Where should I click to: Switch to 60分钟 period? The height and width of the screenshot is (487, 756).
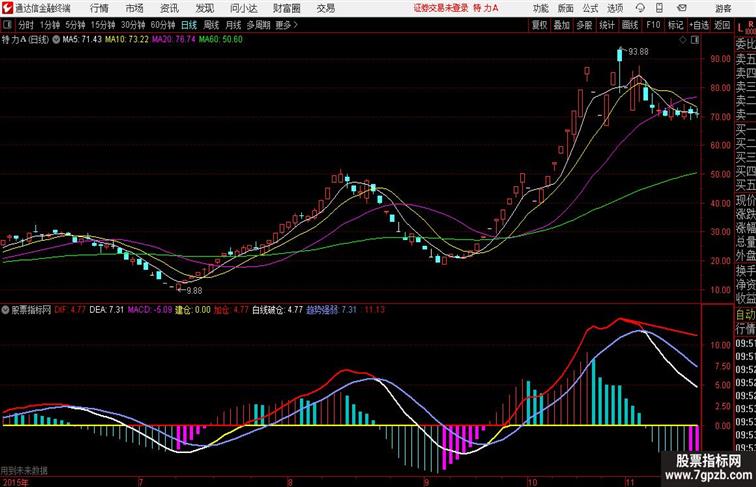click(x=163, y=25)
